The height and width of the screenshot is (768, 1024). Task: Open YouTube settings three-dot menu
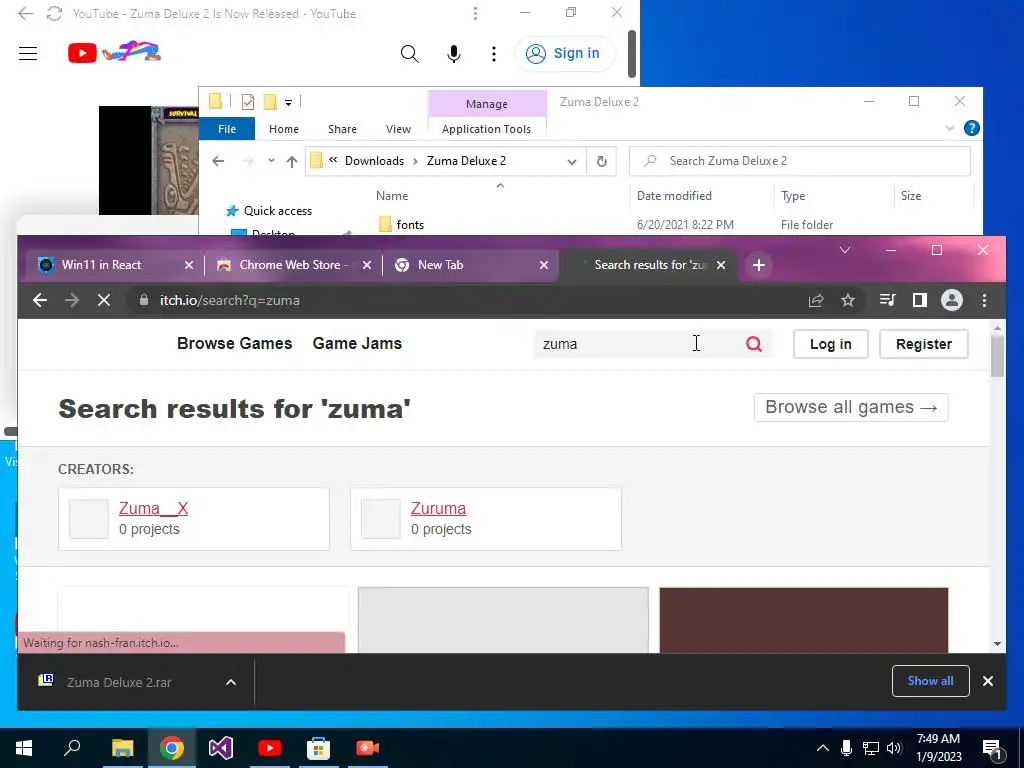tap(494, 54)
